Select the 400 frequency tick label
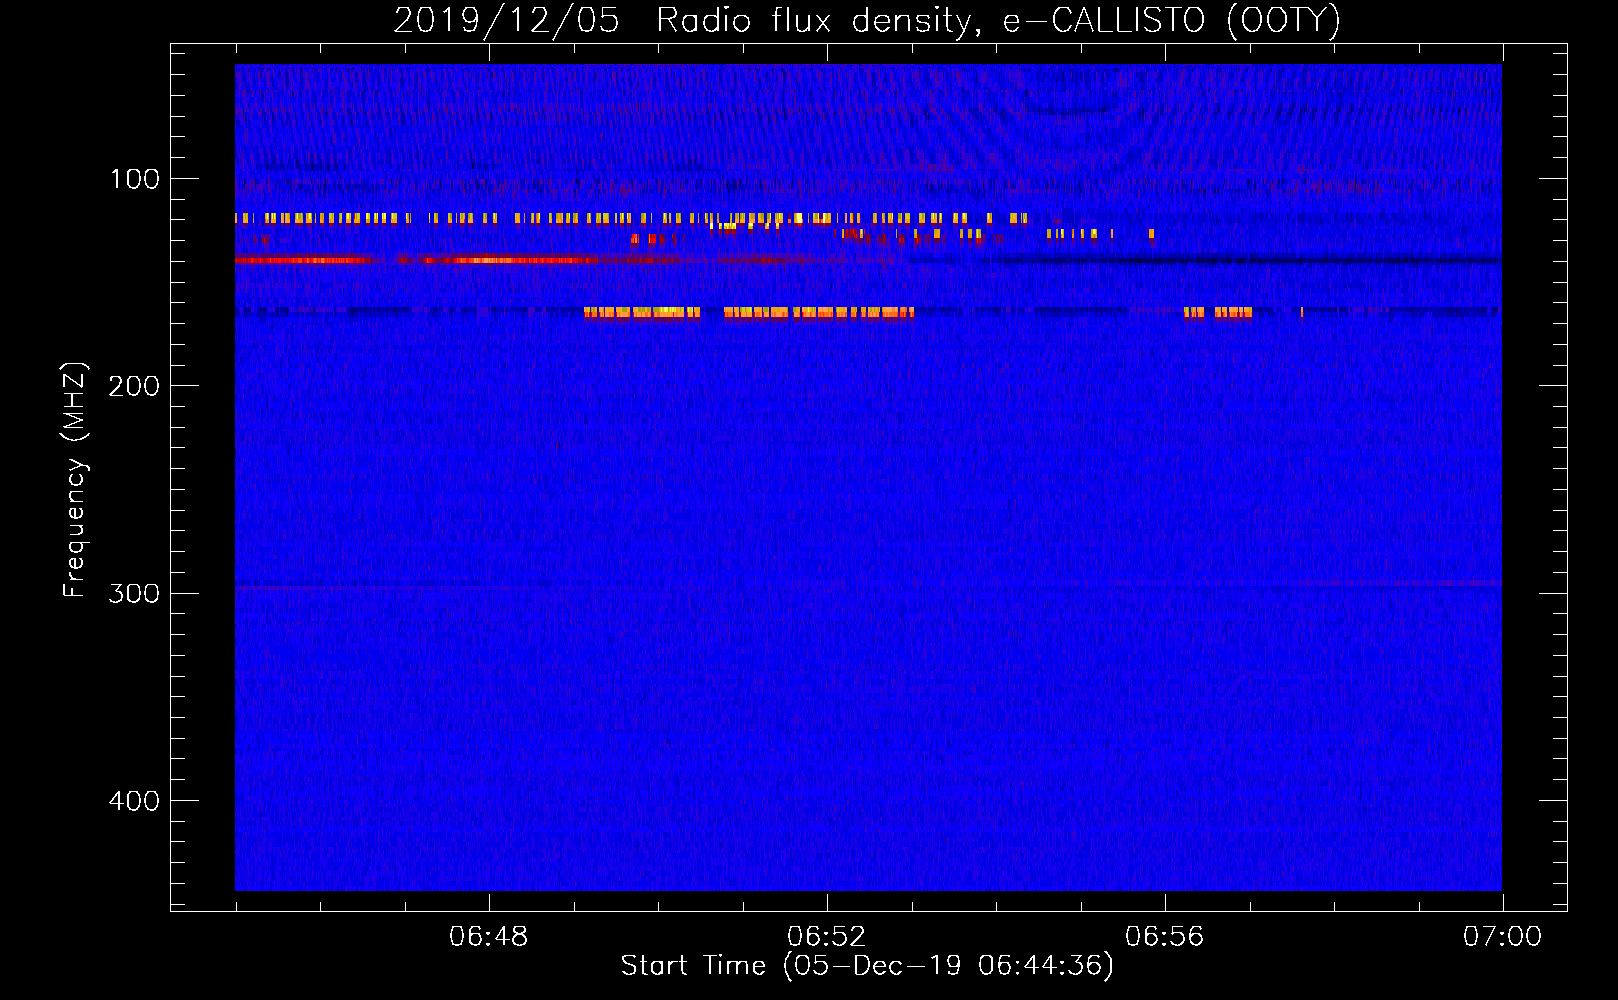This screenshot has width=1618, height=1000. click(x=134, y=801)
